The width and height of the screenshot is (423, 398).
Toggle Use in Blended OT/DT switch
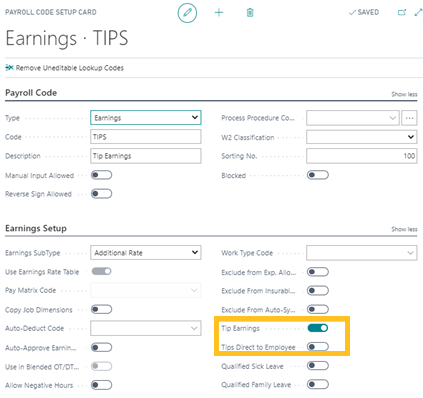pos(101,366)
